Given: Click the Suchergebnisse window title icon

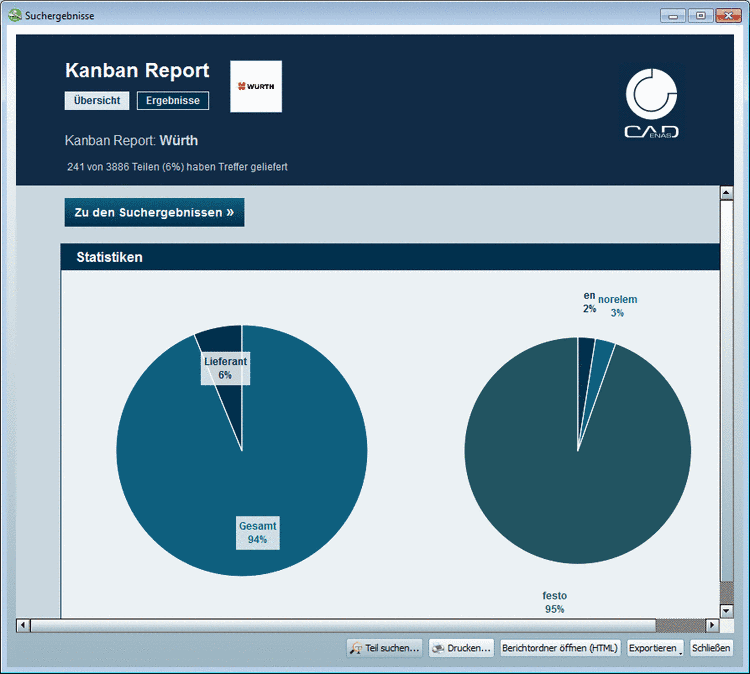Looking at the screenshot, I should (15, 15).
